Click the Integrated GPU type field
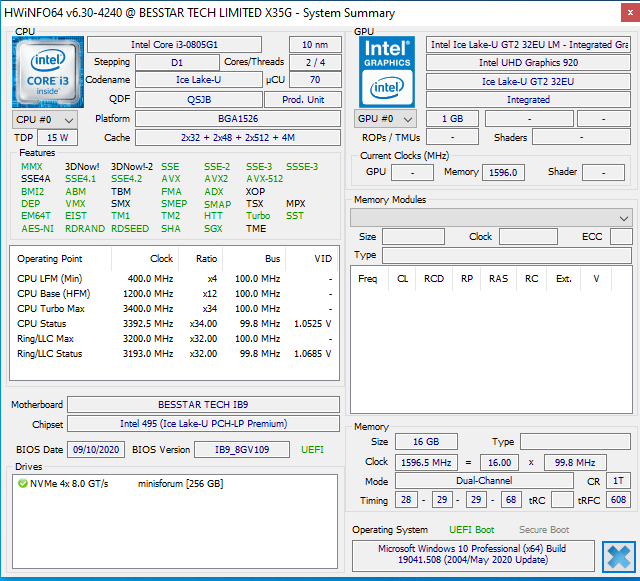The height and width of the screenshot is (581, 640). (528, 100)
